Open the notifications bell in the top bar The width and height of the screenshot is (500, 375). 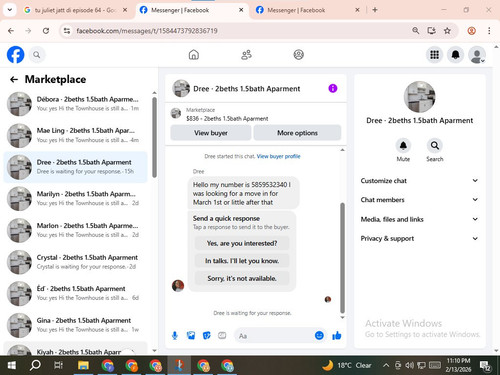(455, 55)
